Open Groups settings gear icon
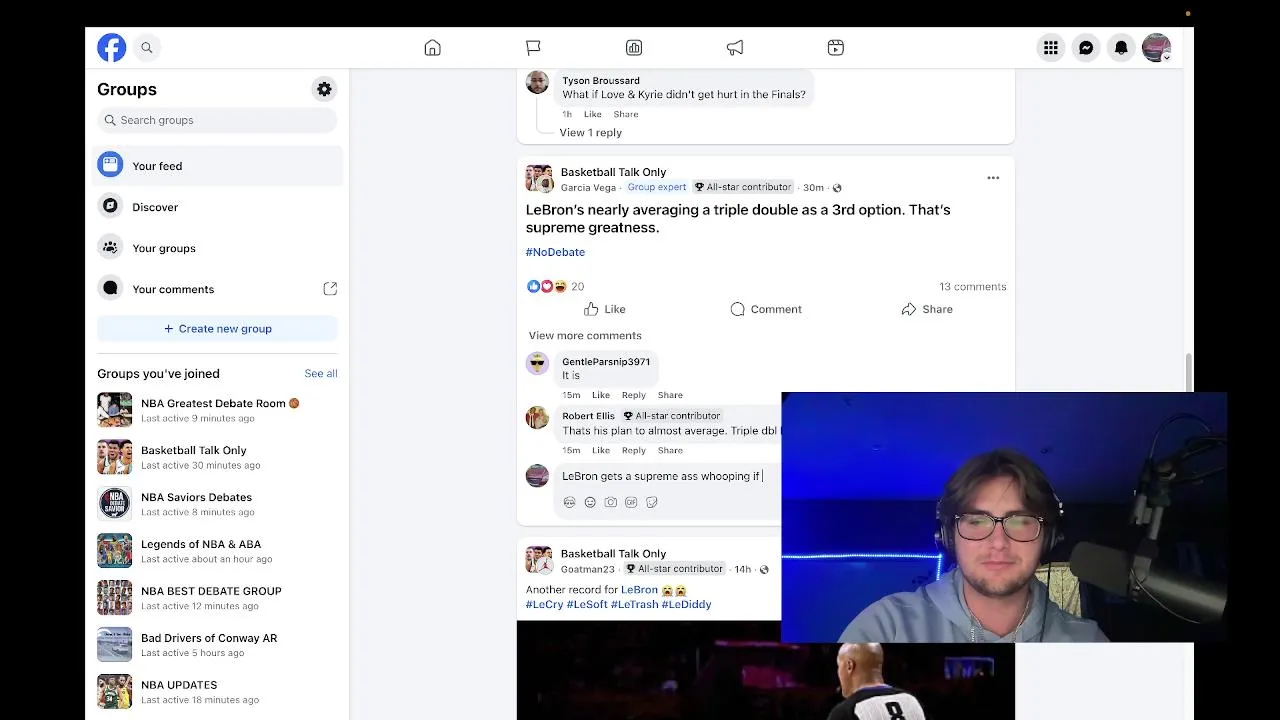1280x720 pixels. (x=324, y=89)
